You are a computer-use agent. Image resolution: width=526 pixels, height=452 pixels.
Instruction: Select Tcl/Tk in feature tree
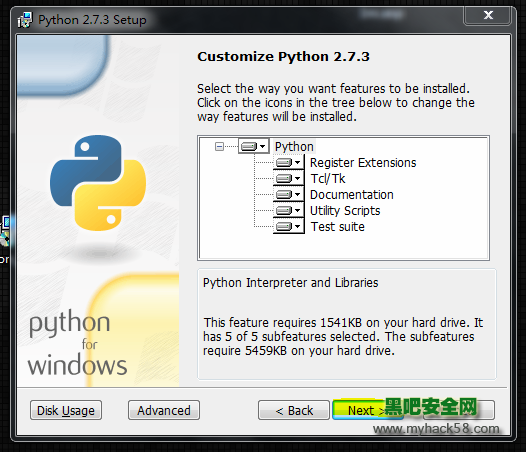point(328,179)
